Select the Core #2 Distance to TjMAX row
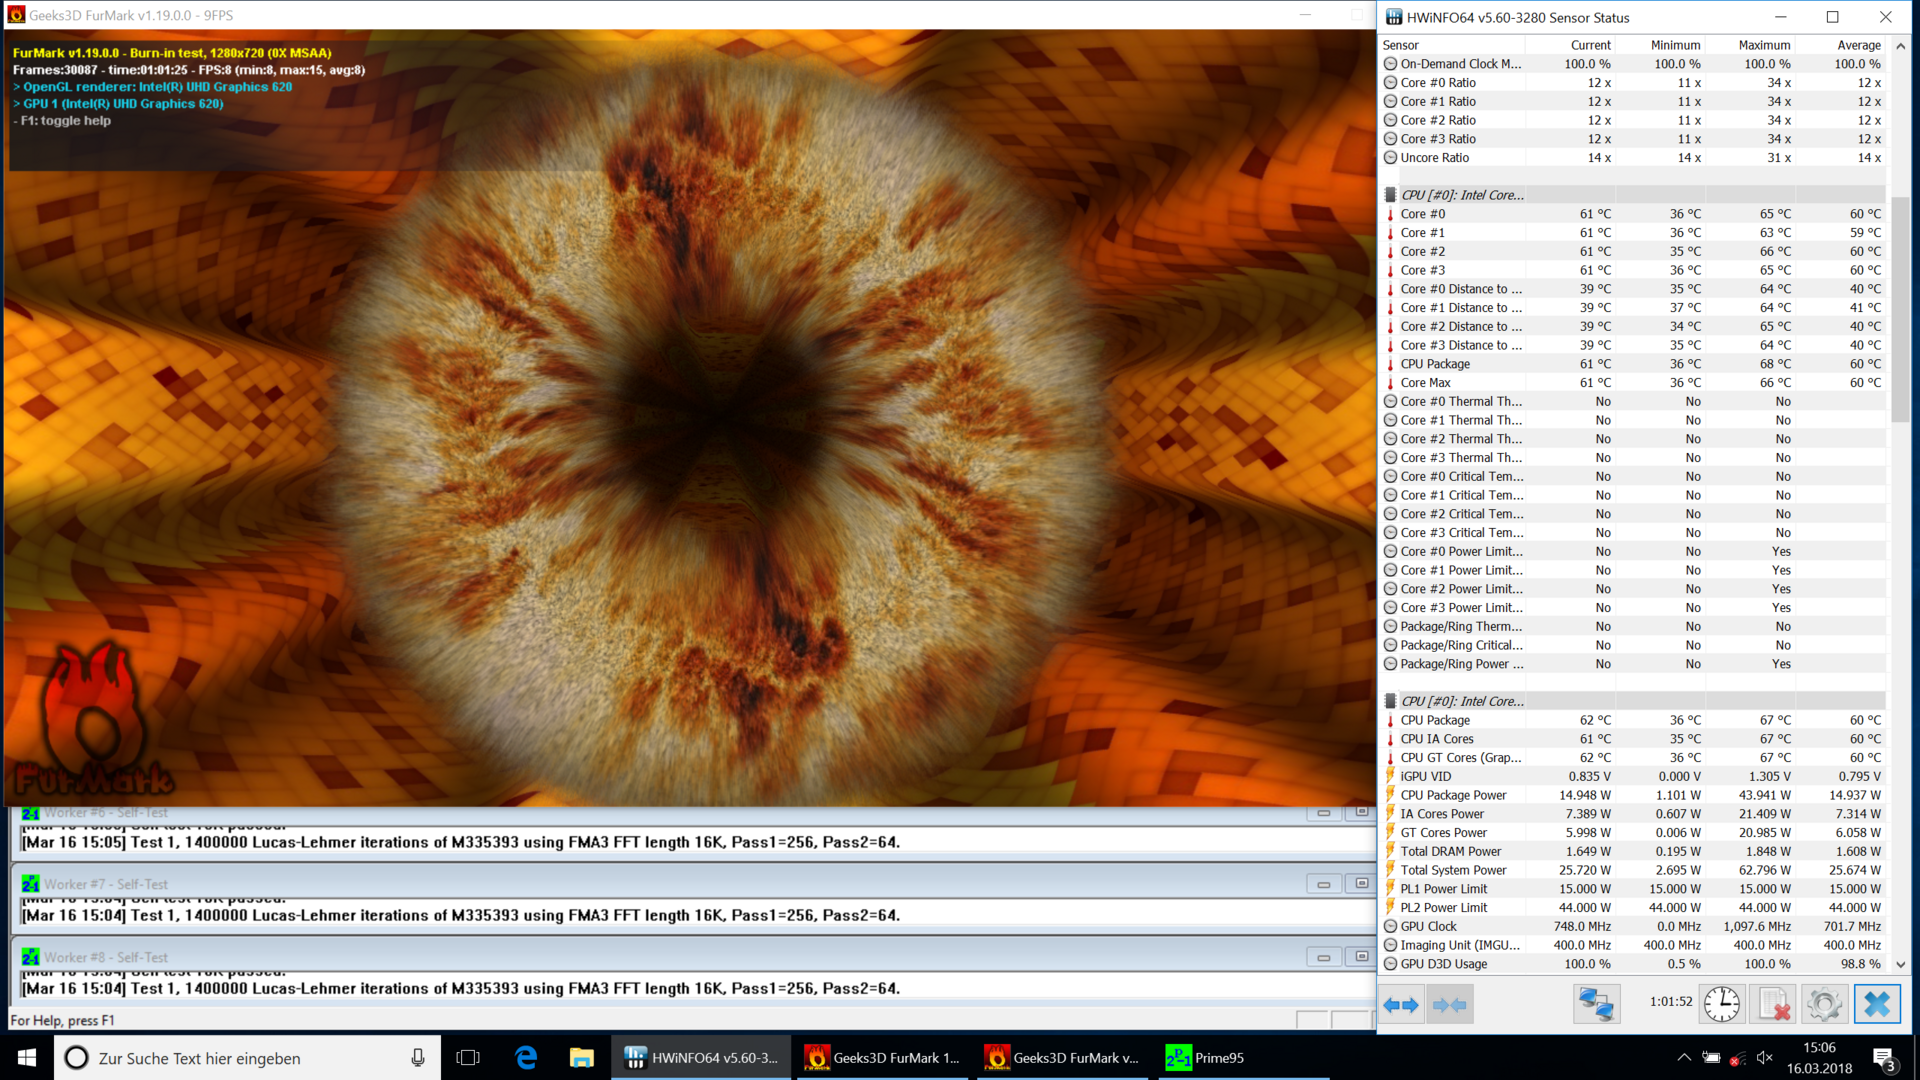 tap(1633, 326)
